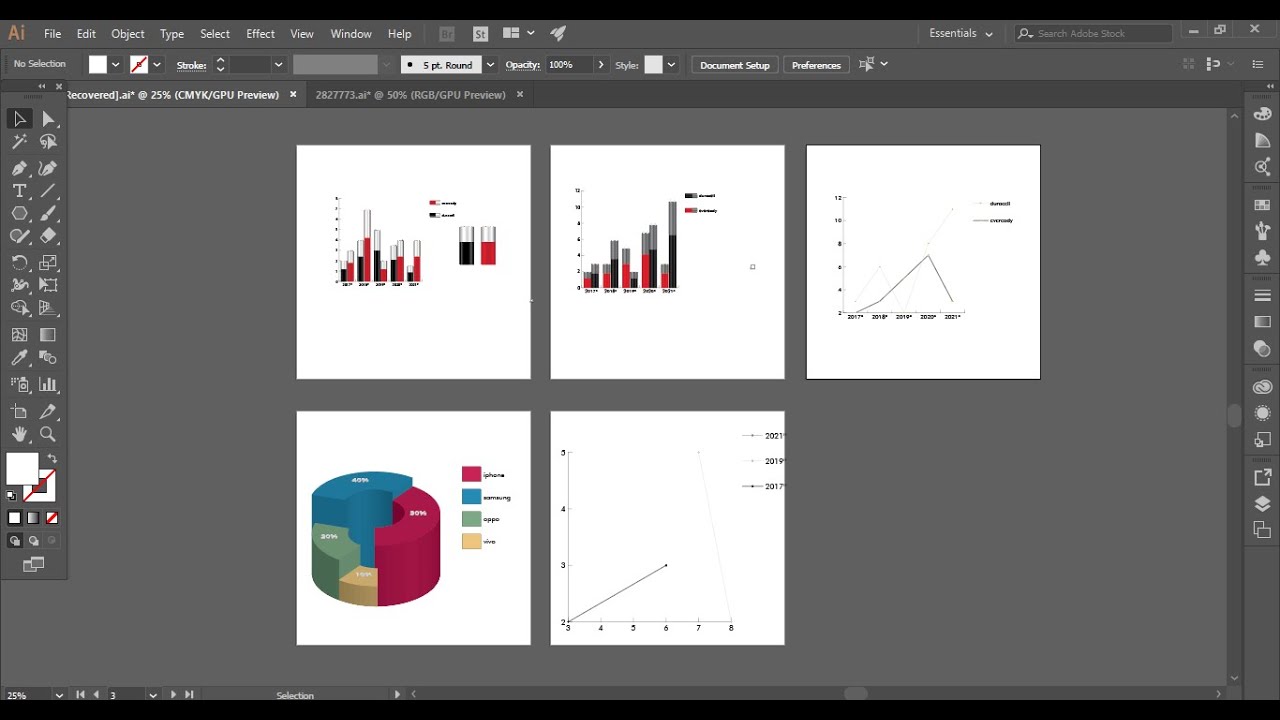Open the Creative Cloud Libraries panel
This screenshot has height=720, width=1280.
click(1262, 387)
